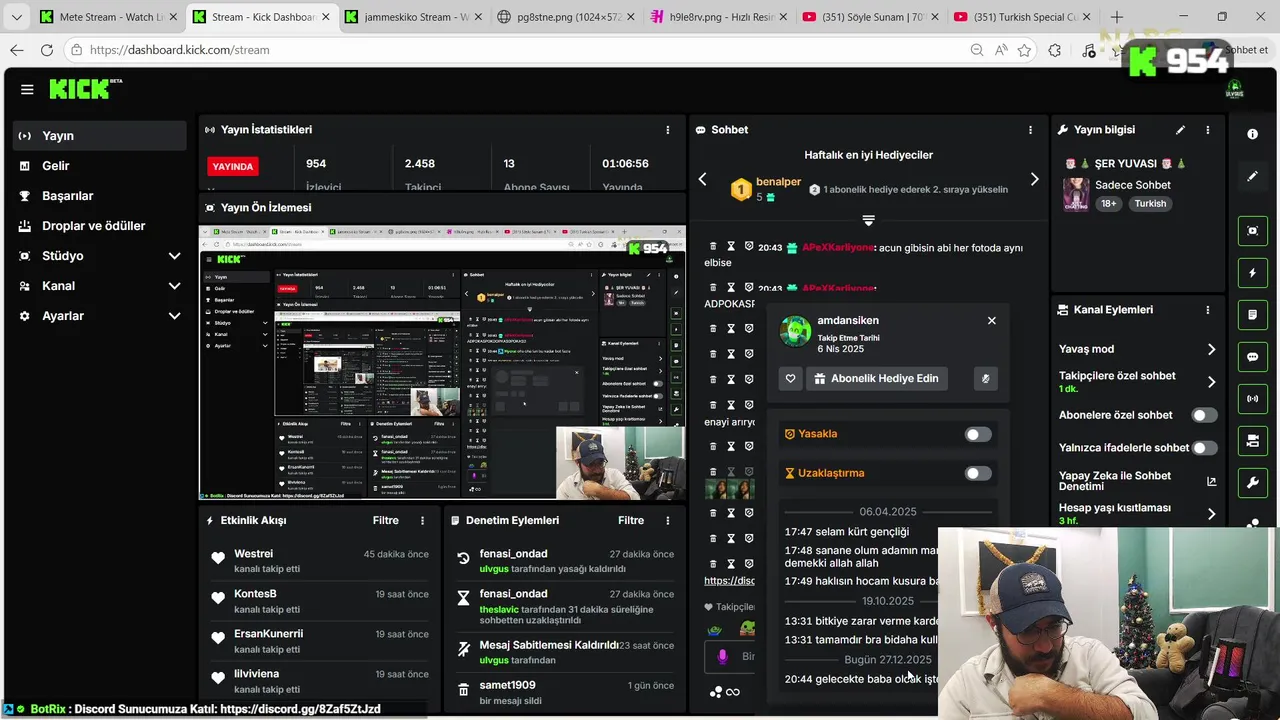Show next top gifter with right arrow
1280x720 pixels.
(x=1034, y=179)
